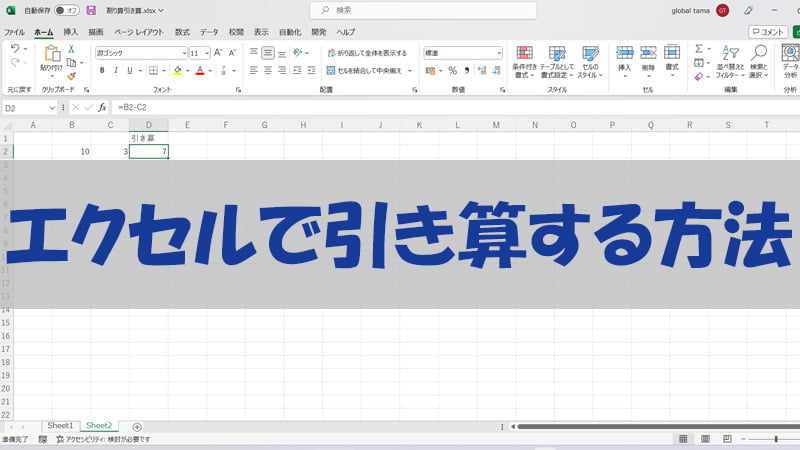Screen dimensions: 800x450
Task: Click the 検索 search box
Action: point(400,10)
